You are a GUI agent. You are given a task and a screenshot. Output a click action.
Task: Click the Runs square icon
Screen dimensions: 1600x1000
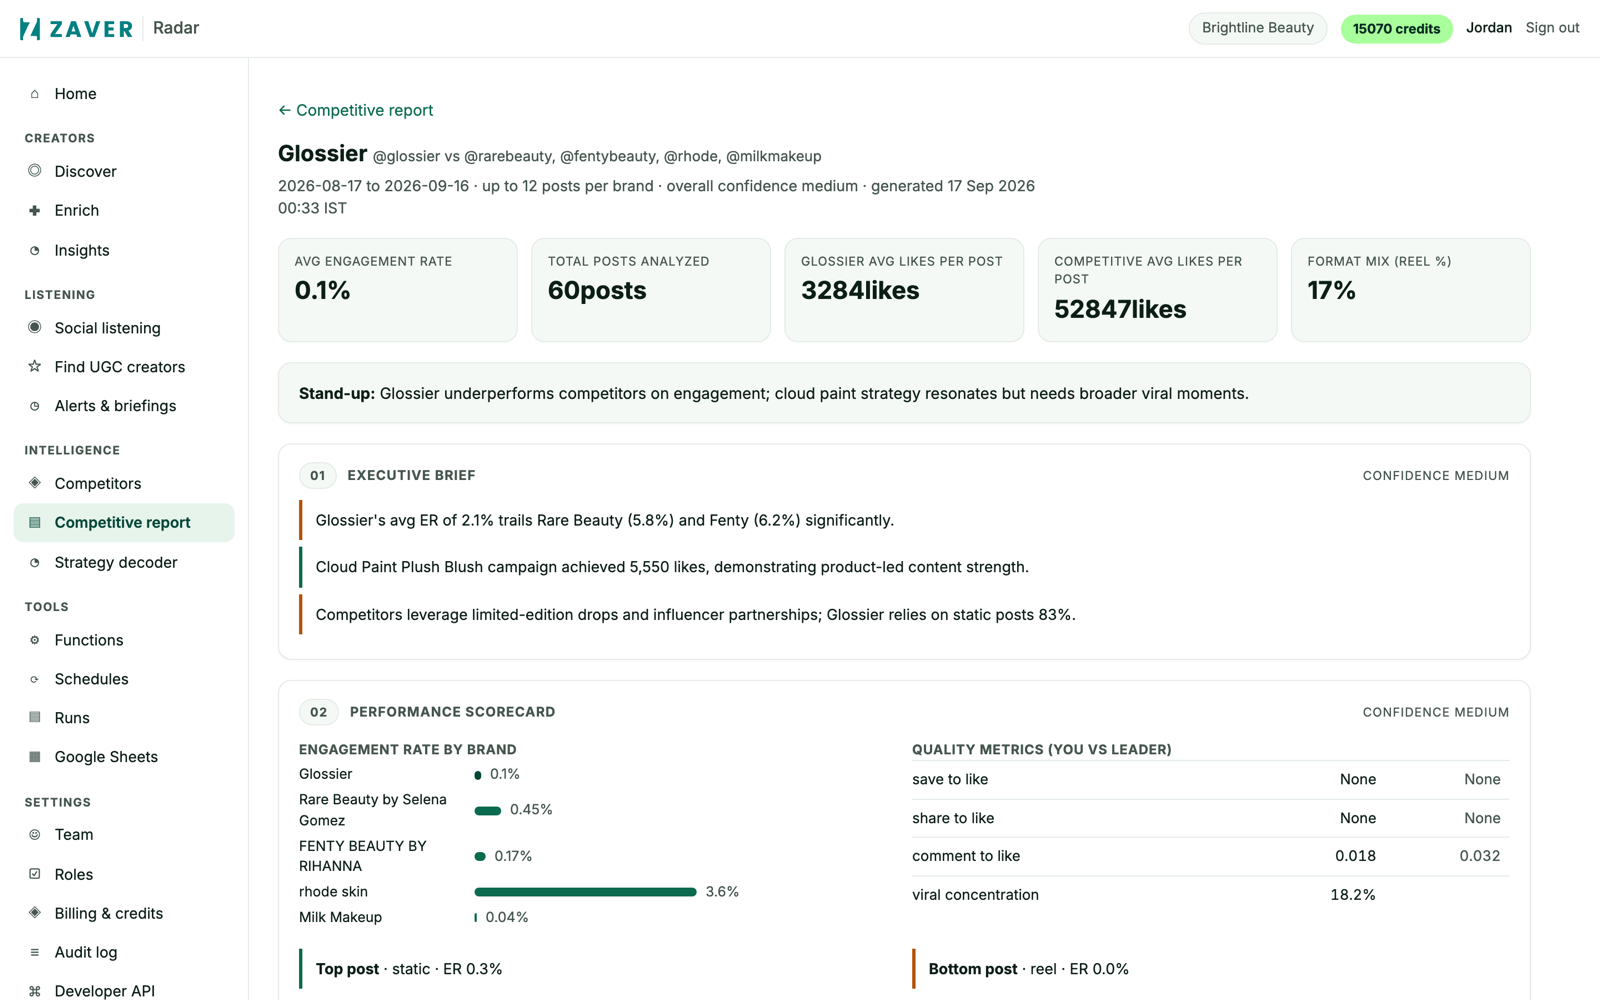tap(35, 717)
